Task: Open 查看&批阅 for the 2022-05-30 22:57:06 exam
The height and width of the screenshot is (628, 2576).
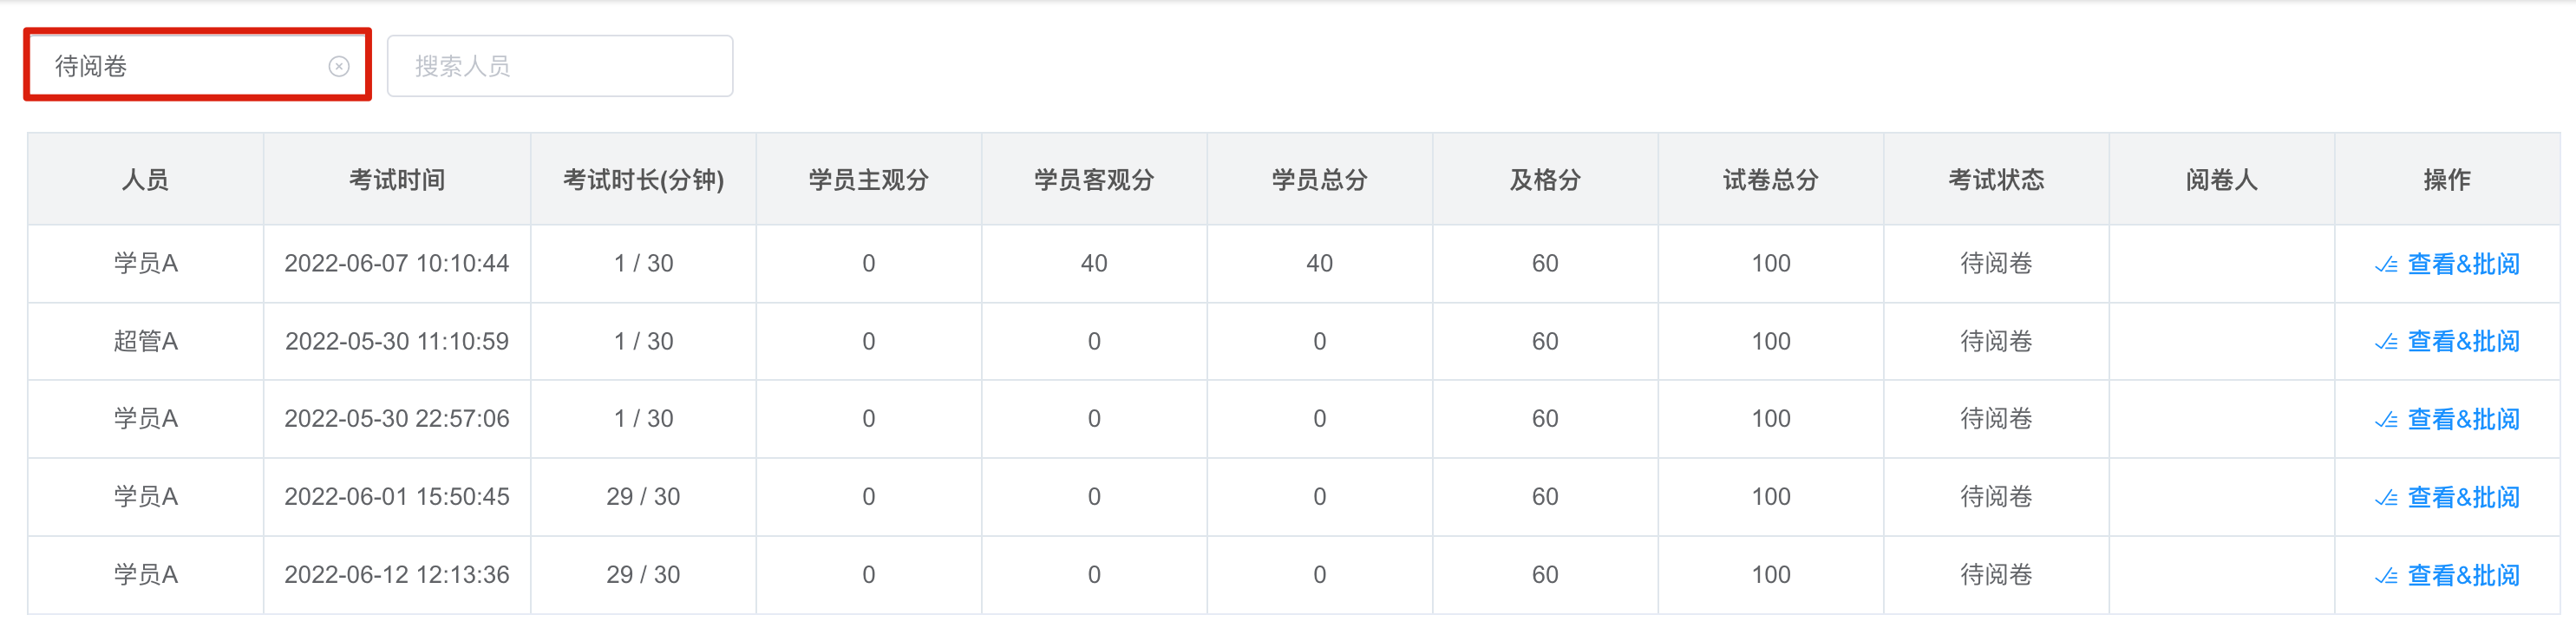Action: coord(2463,419)
